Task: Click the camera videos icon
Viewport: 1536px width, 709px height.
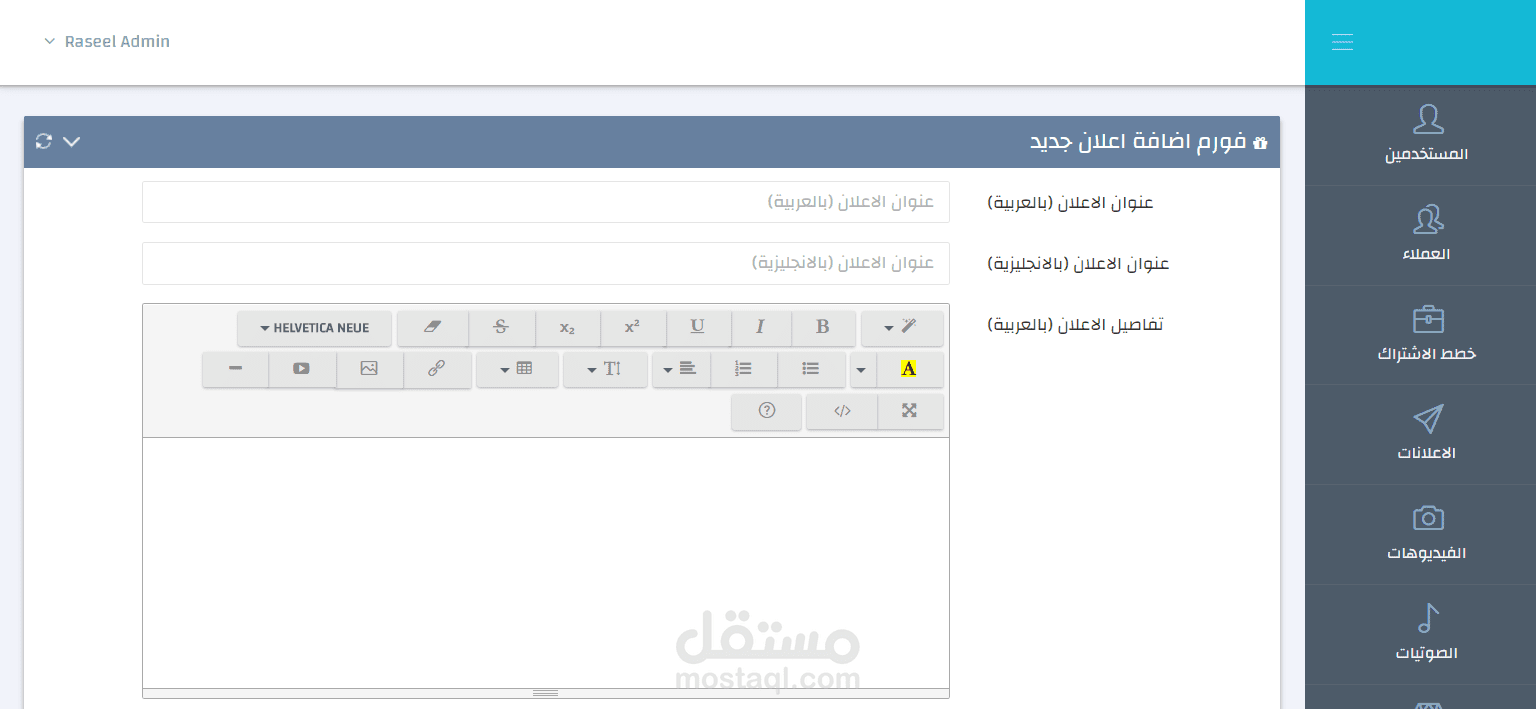Action: [1428, 518]
